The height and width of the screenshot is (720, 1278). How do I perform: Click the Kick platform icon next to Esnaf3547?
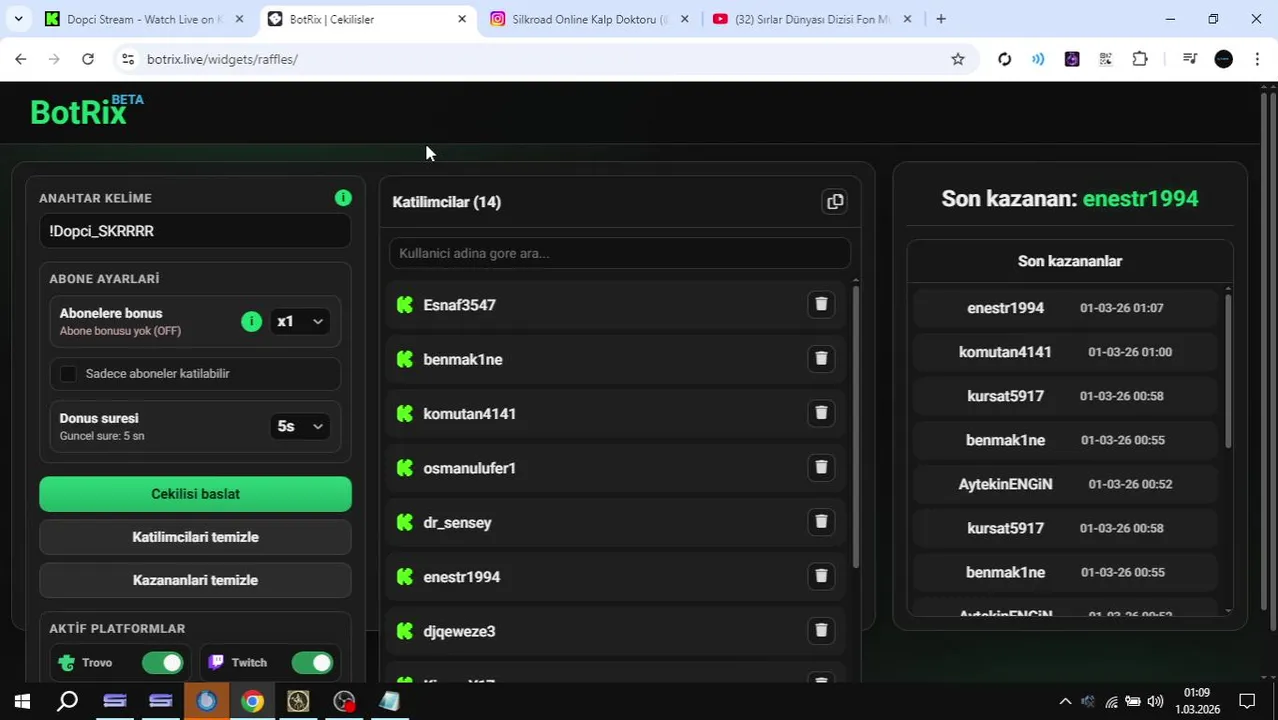[405, 305]
